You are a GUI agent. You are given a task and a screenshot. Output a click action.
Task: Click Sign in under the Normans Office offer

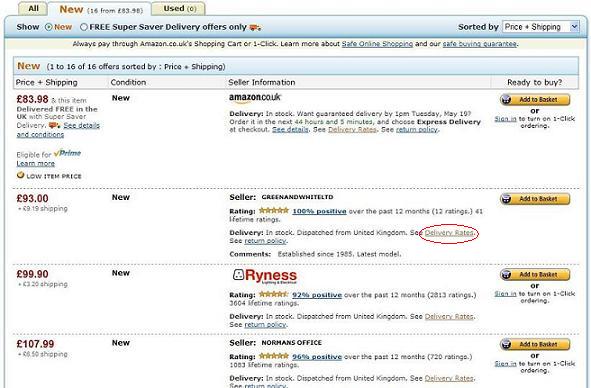point(505,364)
